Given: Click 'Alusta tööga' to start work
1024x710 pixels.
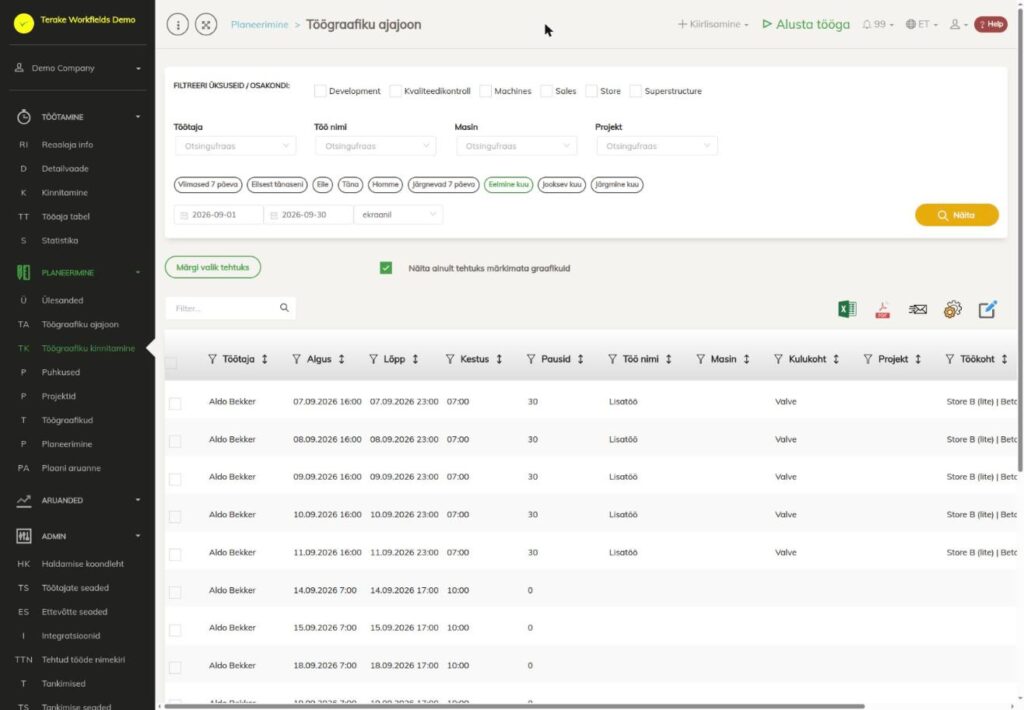Looking at the screenshot, I should tap(806, 24).
